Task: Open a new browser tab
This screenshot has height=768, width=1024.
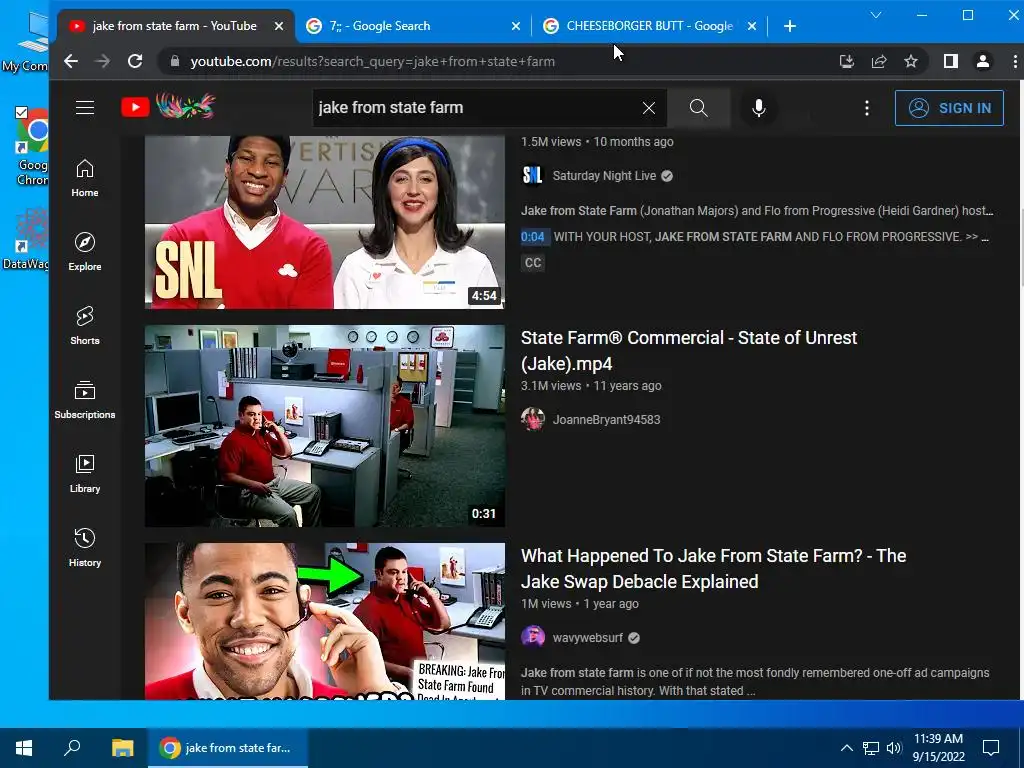Action: [790, 26]
